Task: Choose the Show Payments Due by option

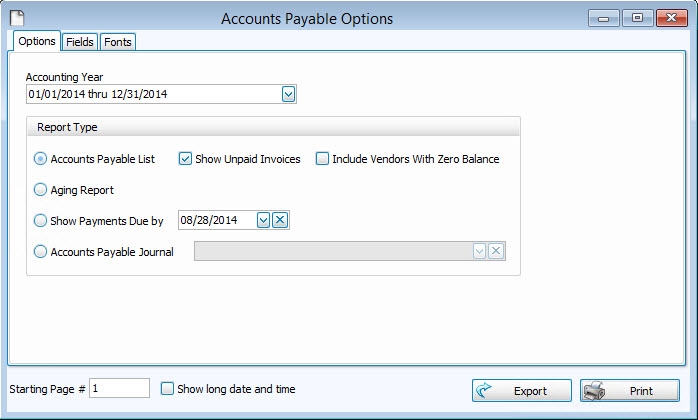Action: click(41, 221)
